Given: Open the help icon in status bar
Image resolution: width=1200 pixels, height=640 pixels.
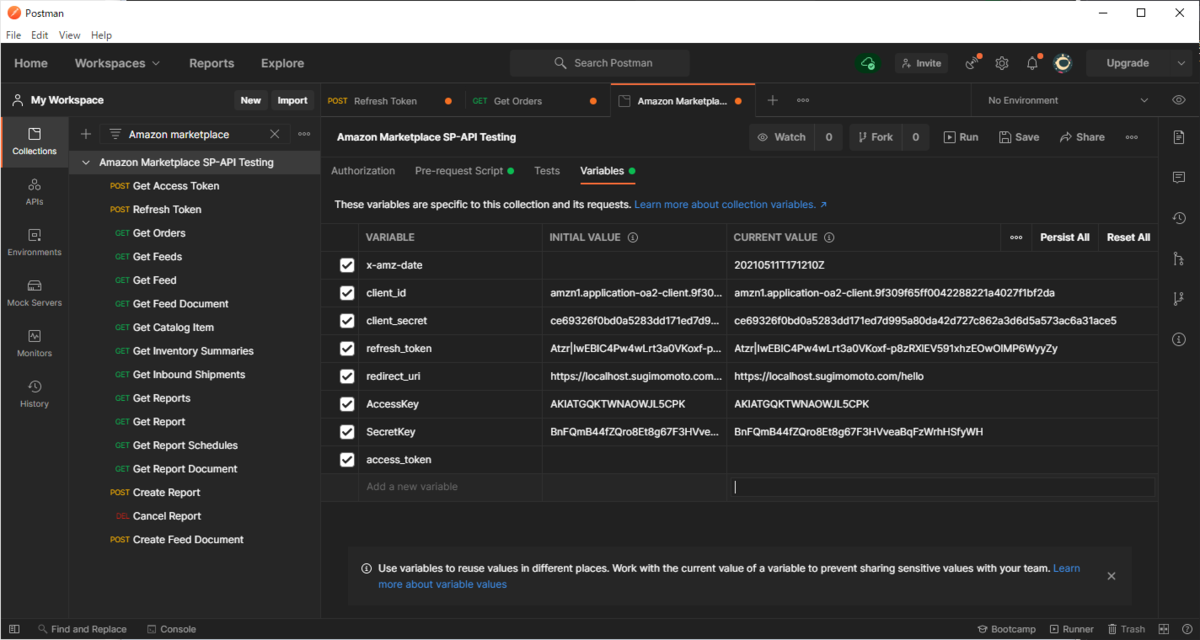Looking at the screenshot, I should pos(1185,629).
